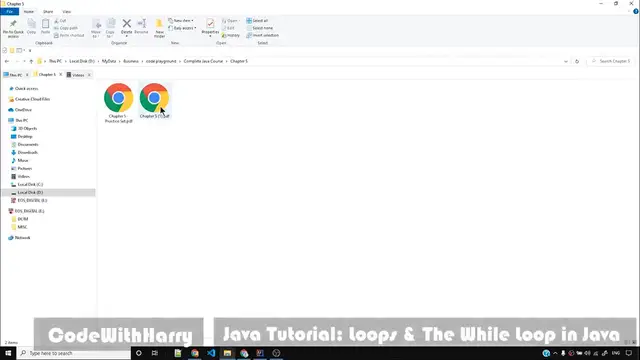The width and height of the screenshot is (640, 360).
Task: Click Select all
Action: (x=257, y=21)
